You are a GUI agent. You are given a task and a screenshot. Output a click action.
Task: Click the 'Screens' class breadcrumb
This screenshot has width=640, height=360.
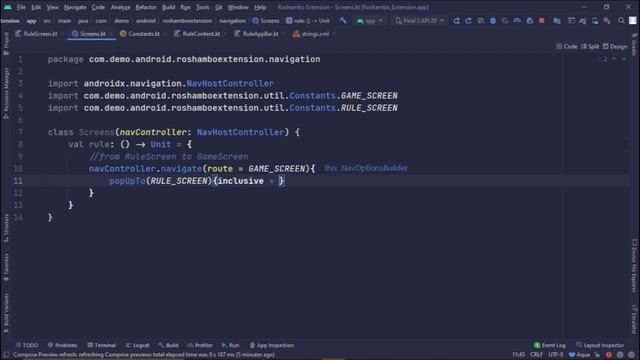266,20
